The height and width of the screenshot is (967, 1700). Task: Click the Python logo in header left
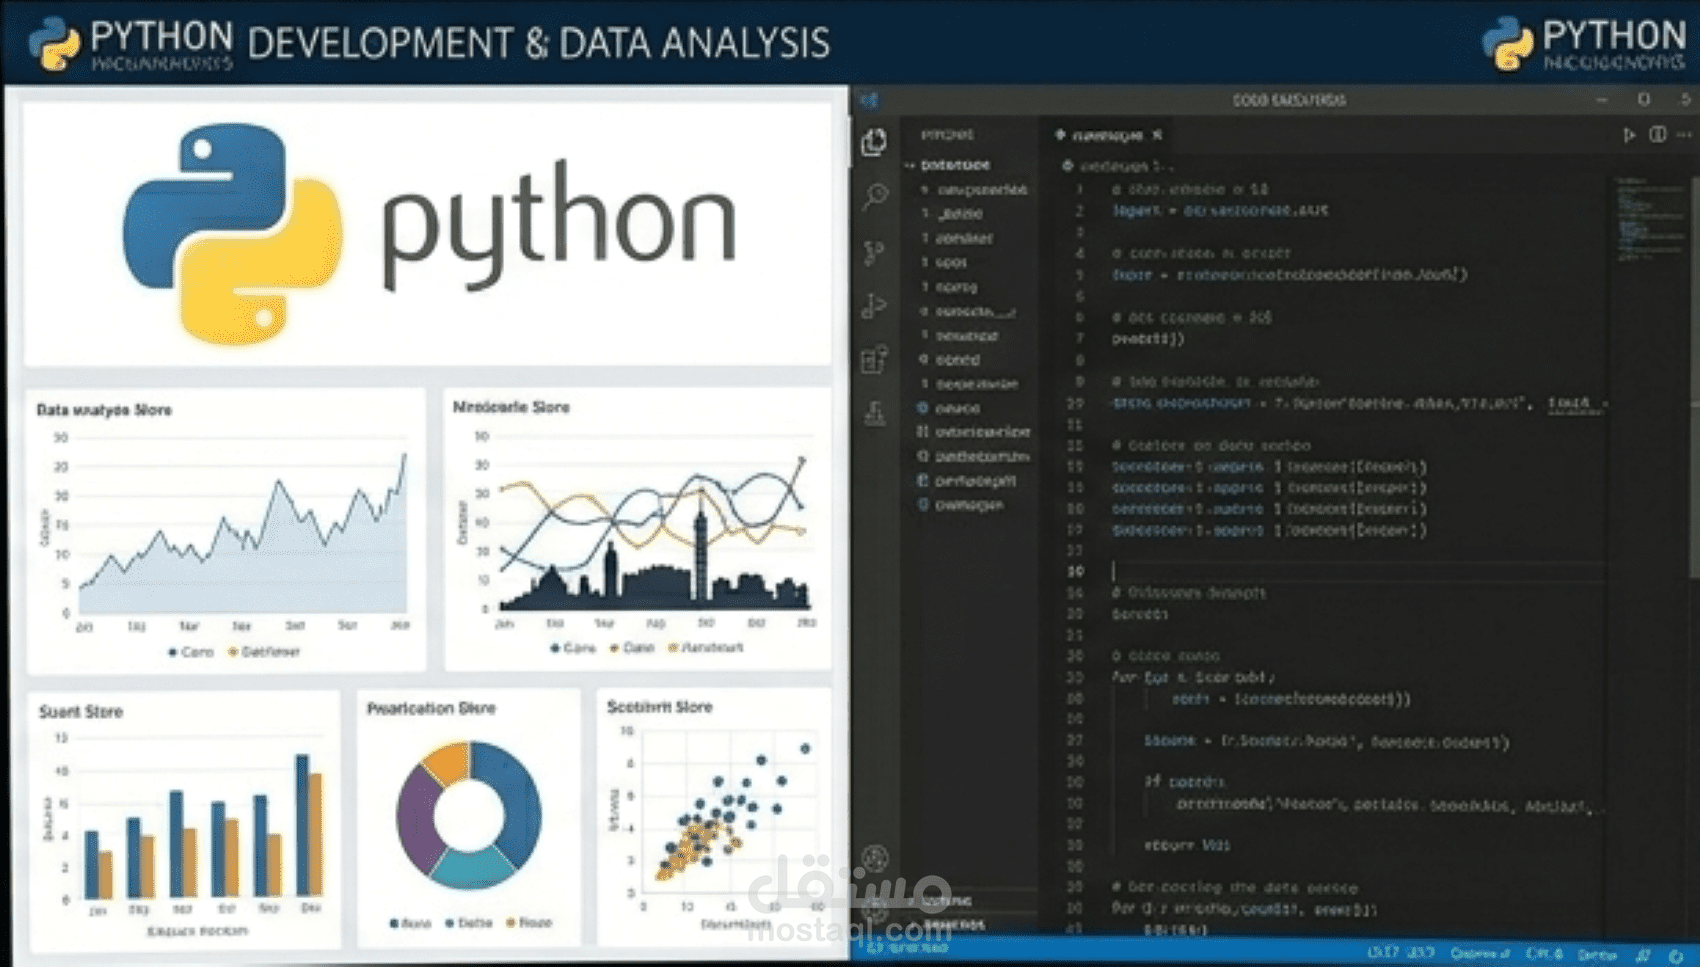(54, 43)
